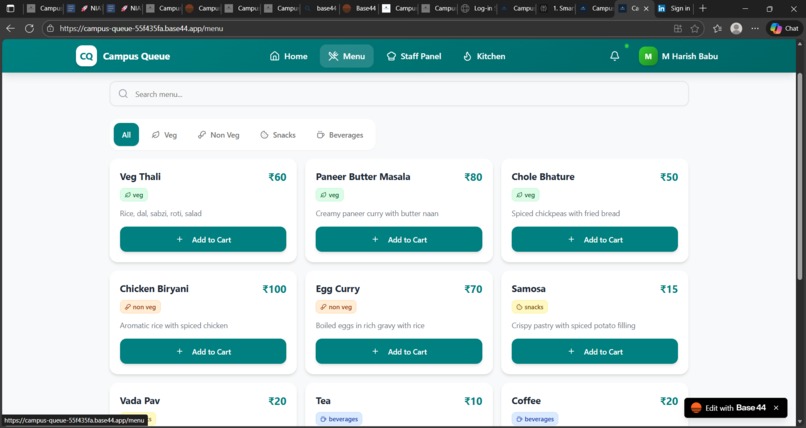This screenshot has width=806, height=428.
Task: Open the browser favorites icon
Action: click(x=717, y=29)
